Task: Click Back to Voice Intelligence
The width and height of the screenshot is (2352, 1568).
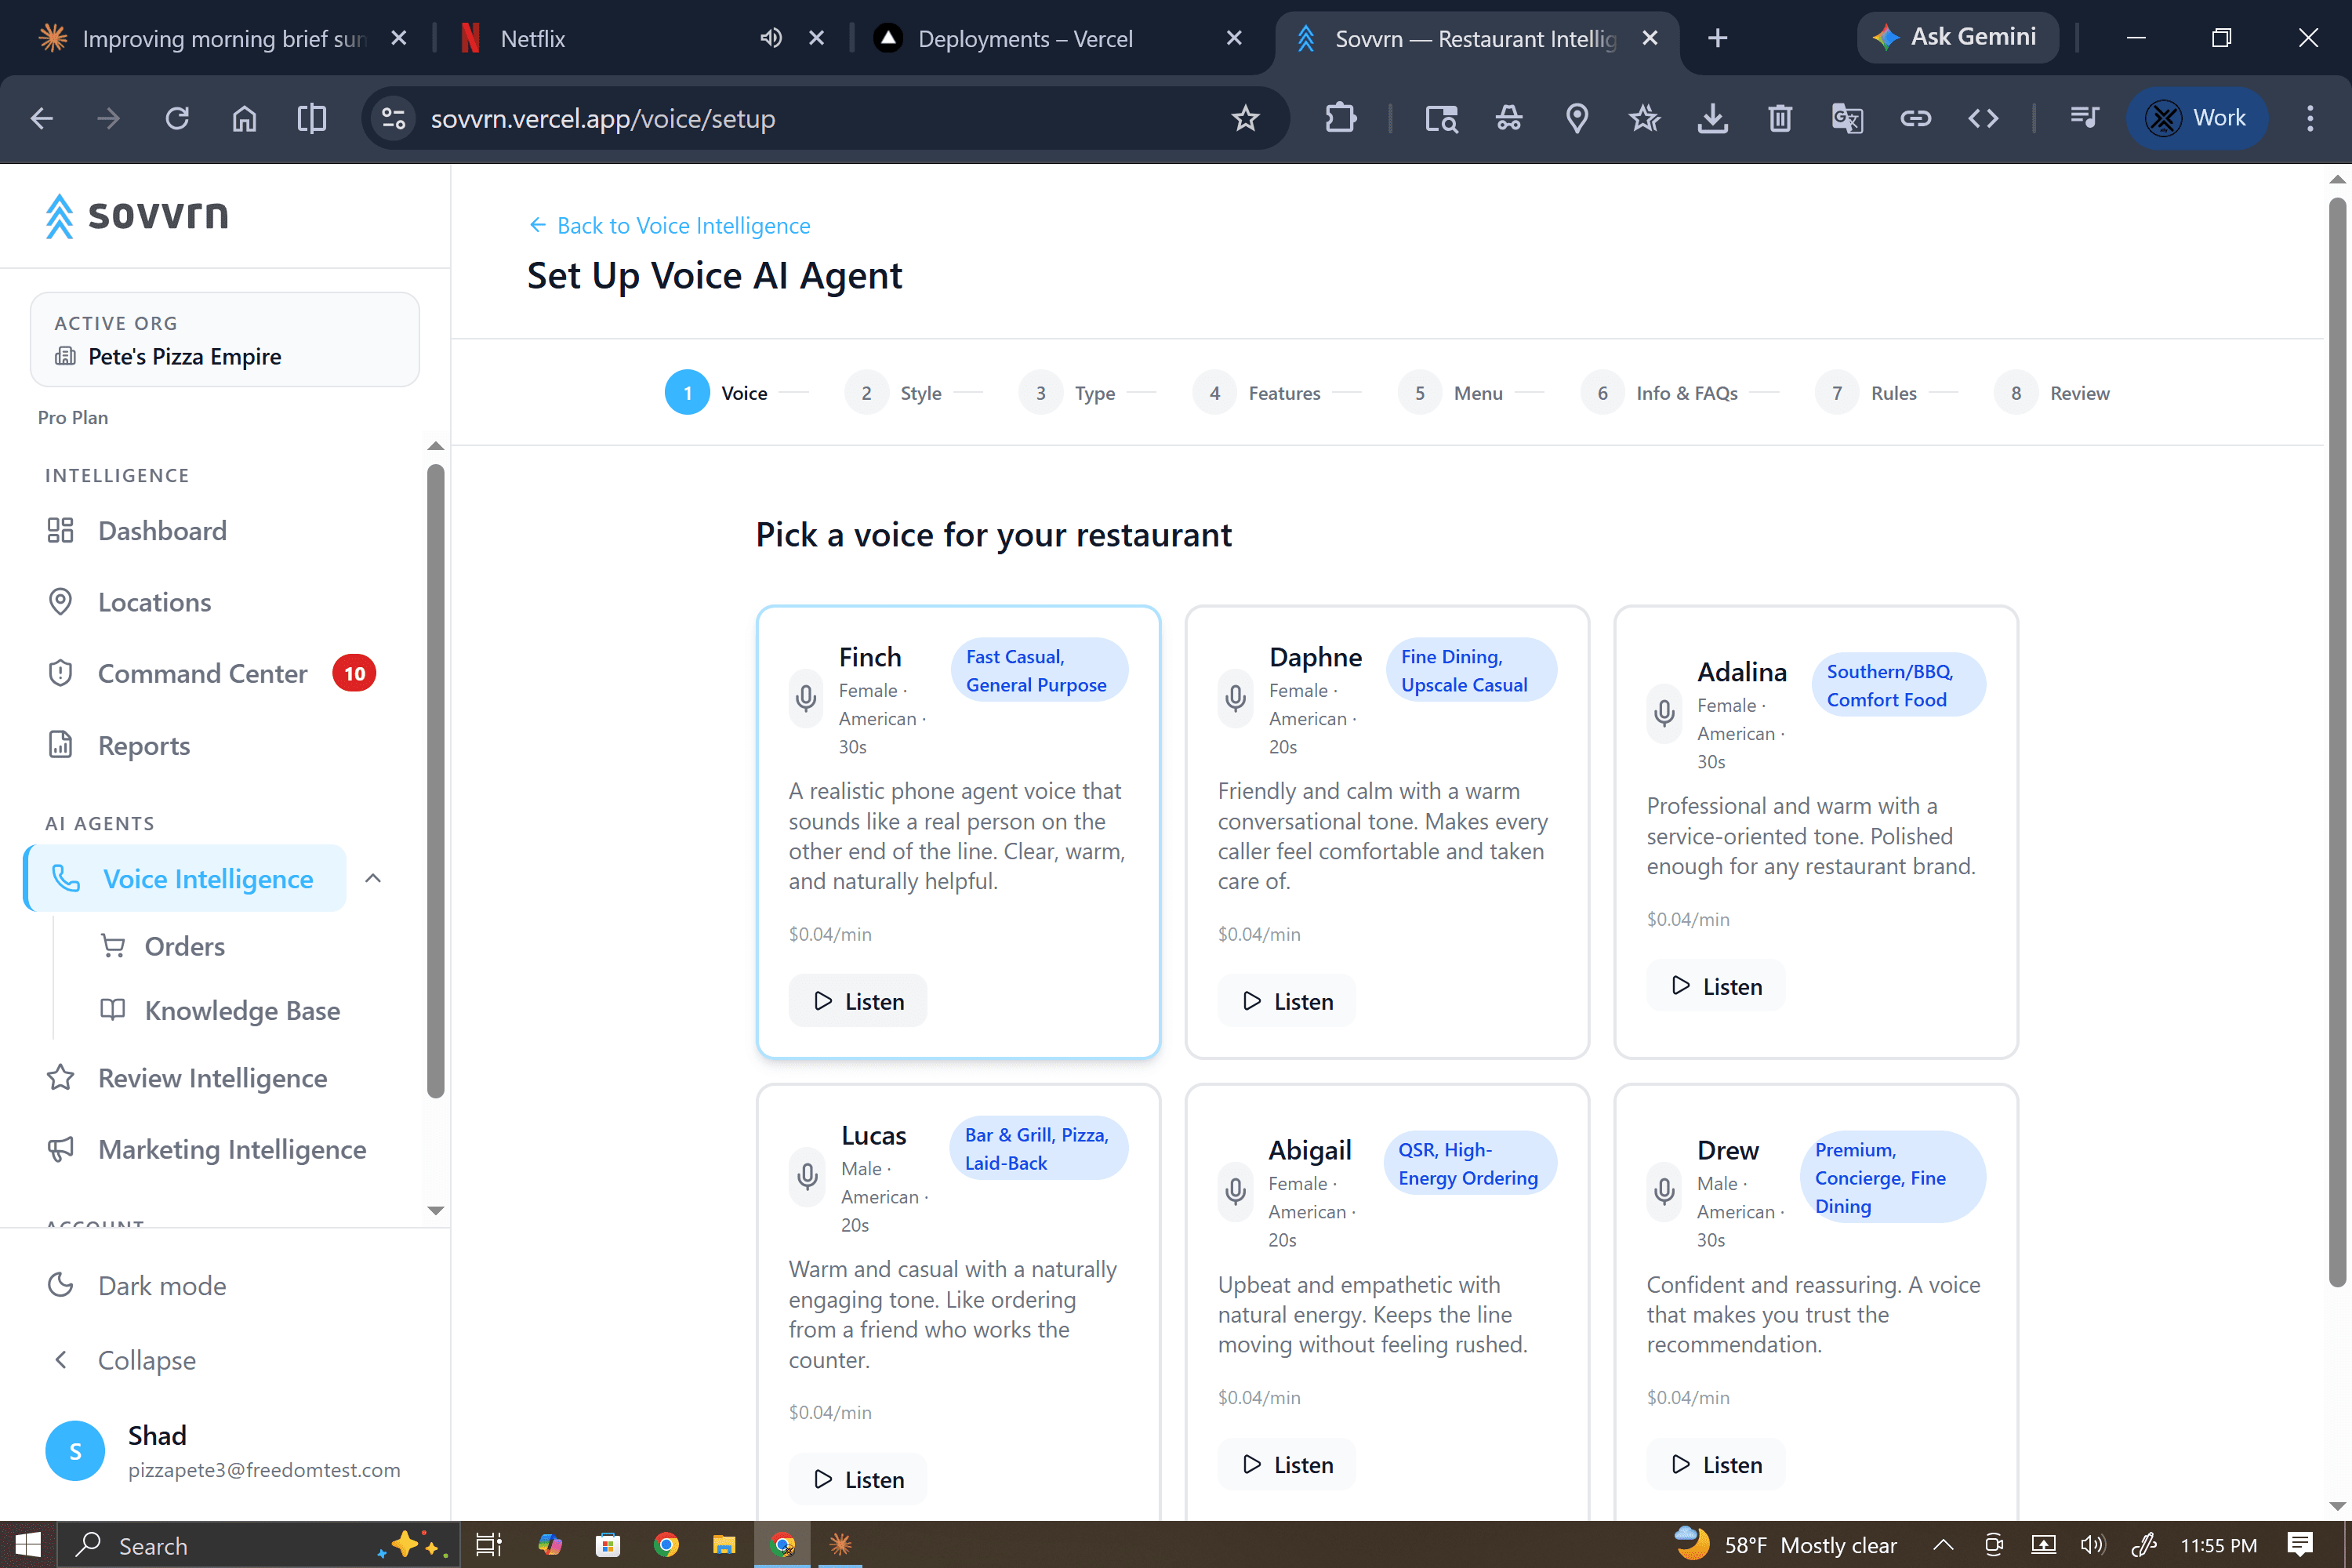Action: tap(669, 225)
